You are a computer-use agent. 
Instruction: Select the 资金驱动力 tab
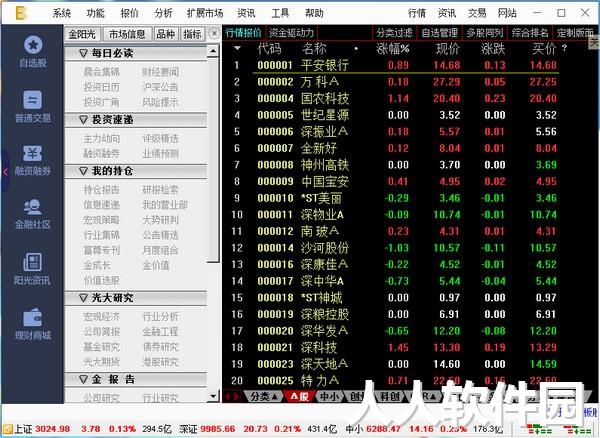click(x=291, y=33)
